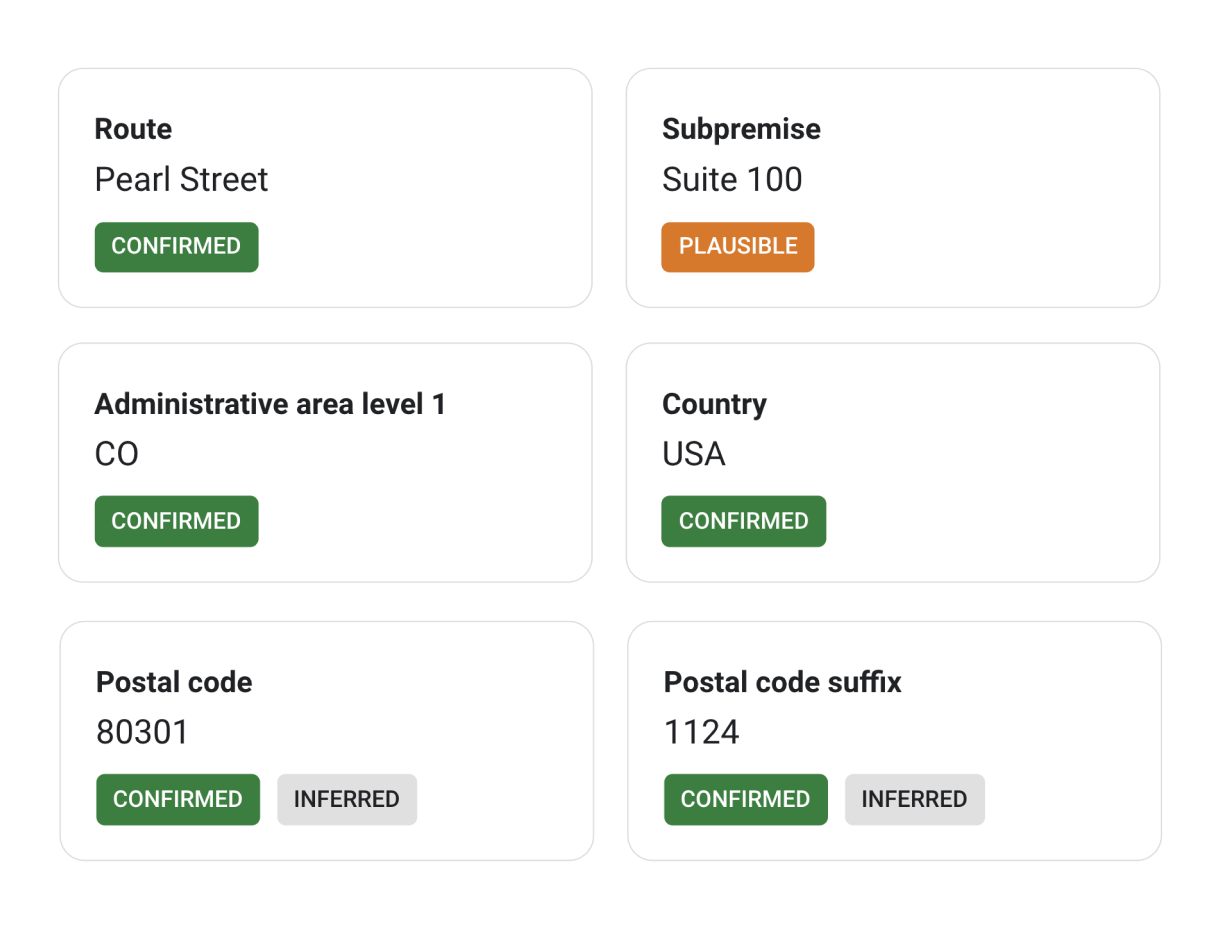The width and height of the screenshot is (1218, 928).
Task: Click the CONFIRMED badge under CO
Action: point(176,521)
